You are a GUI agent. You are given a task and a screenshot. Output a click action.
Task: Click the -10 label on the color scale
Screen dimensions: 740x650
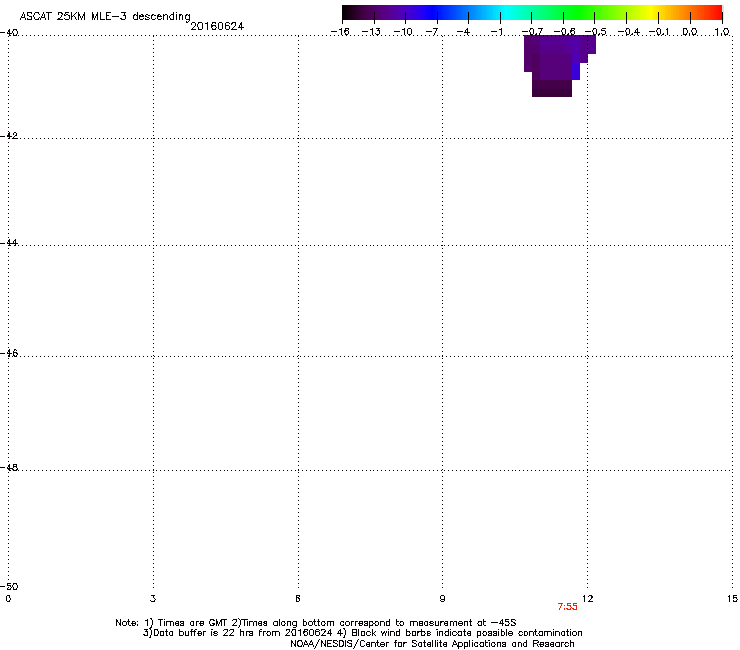pyautogui.click(x=403, y=32)
